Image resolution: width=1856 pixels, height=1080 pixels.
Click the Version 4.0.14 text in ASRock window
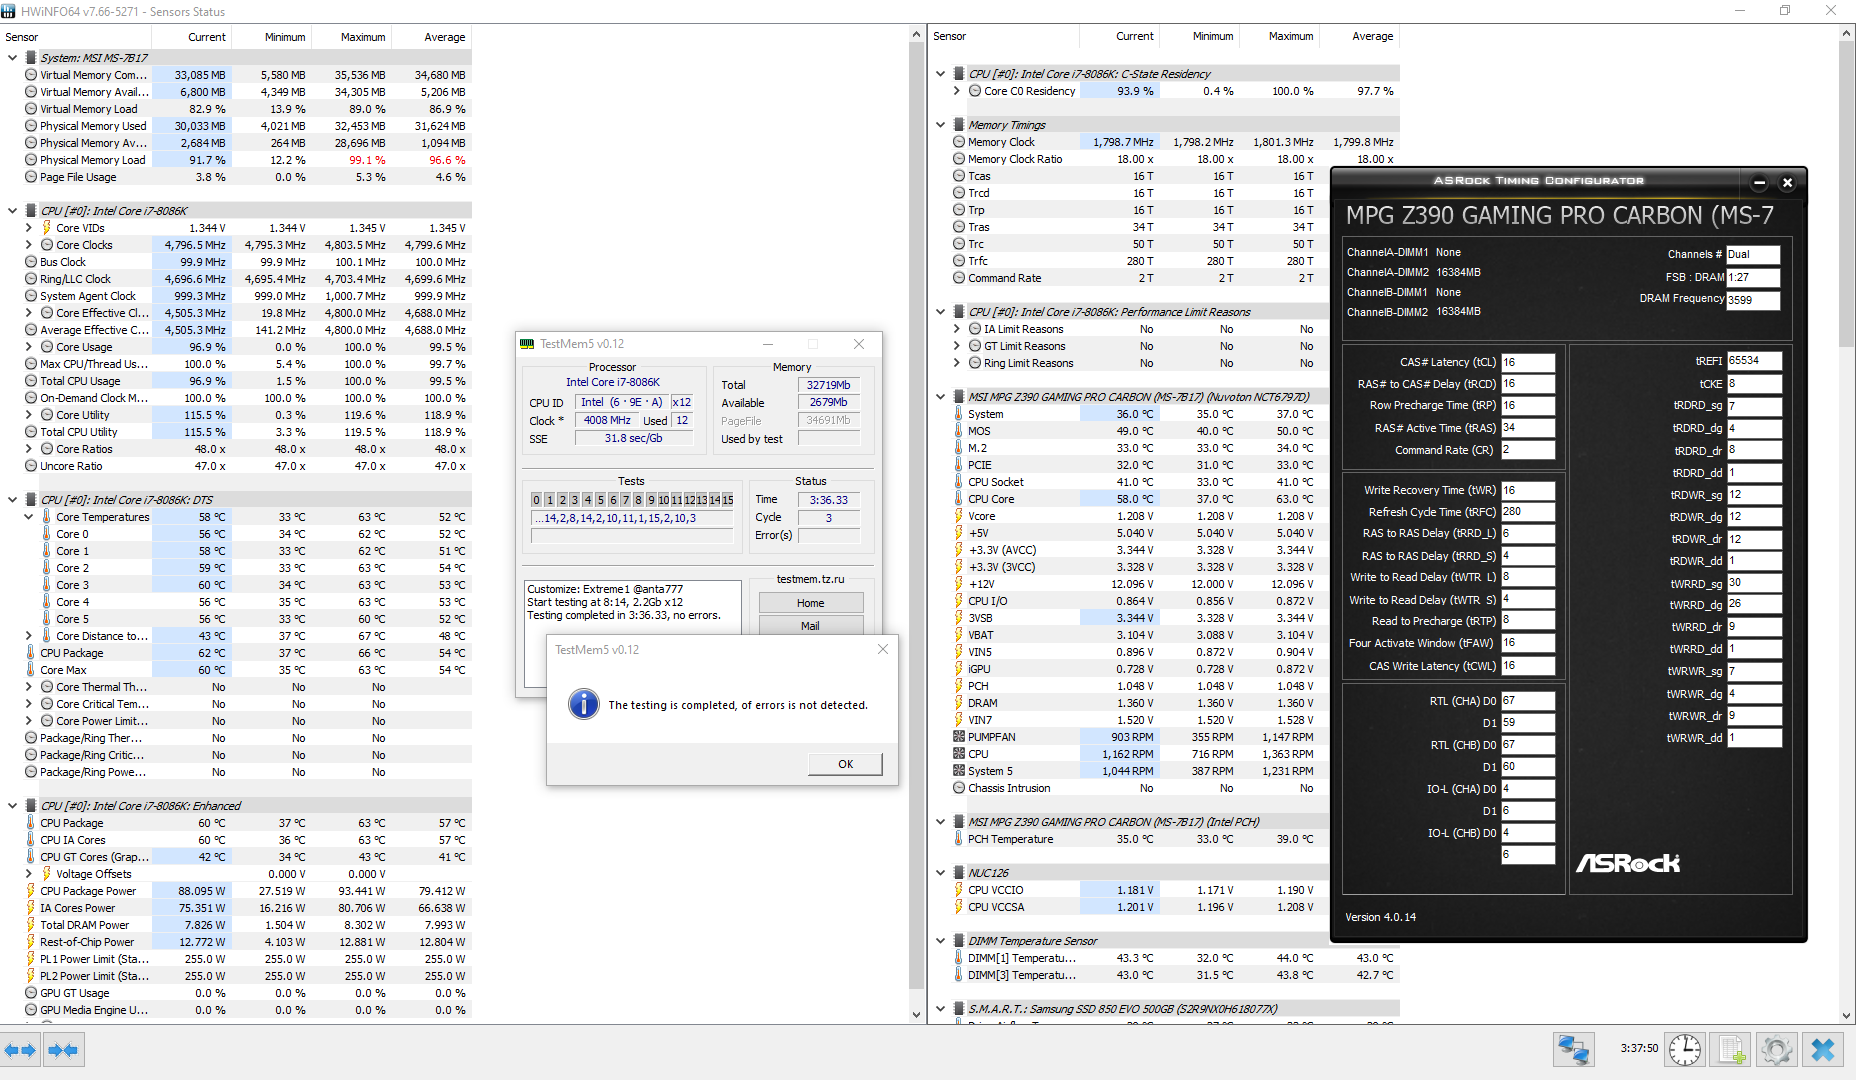point(1380,917)
